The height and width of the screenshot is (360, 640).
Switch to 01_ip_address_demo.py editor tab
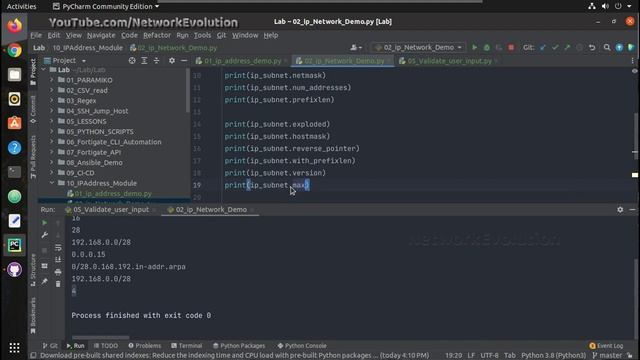coord(242,61)
